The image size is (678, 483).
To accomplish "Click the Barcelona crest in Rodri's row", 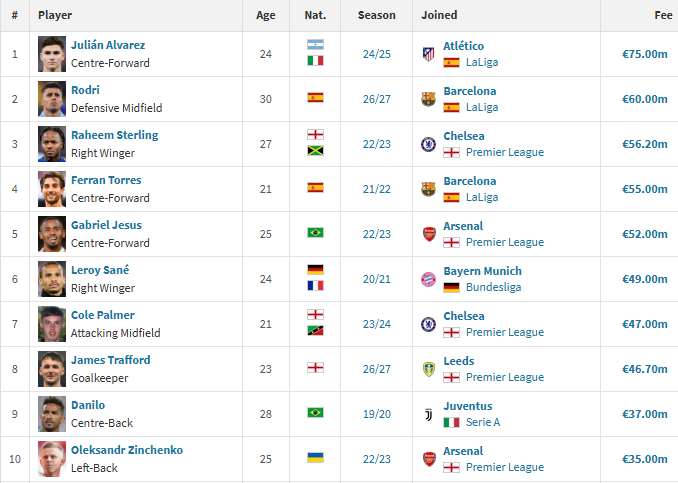I will point(428,99).
